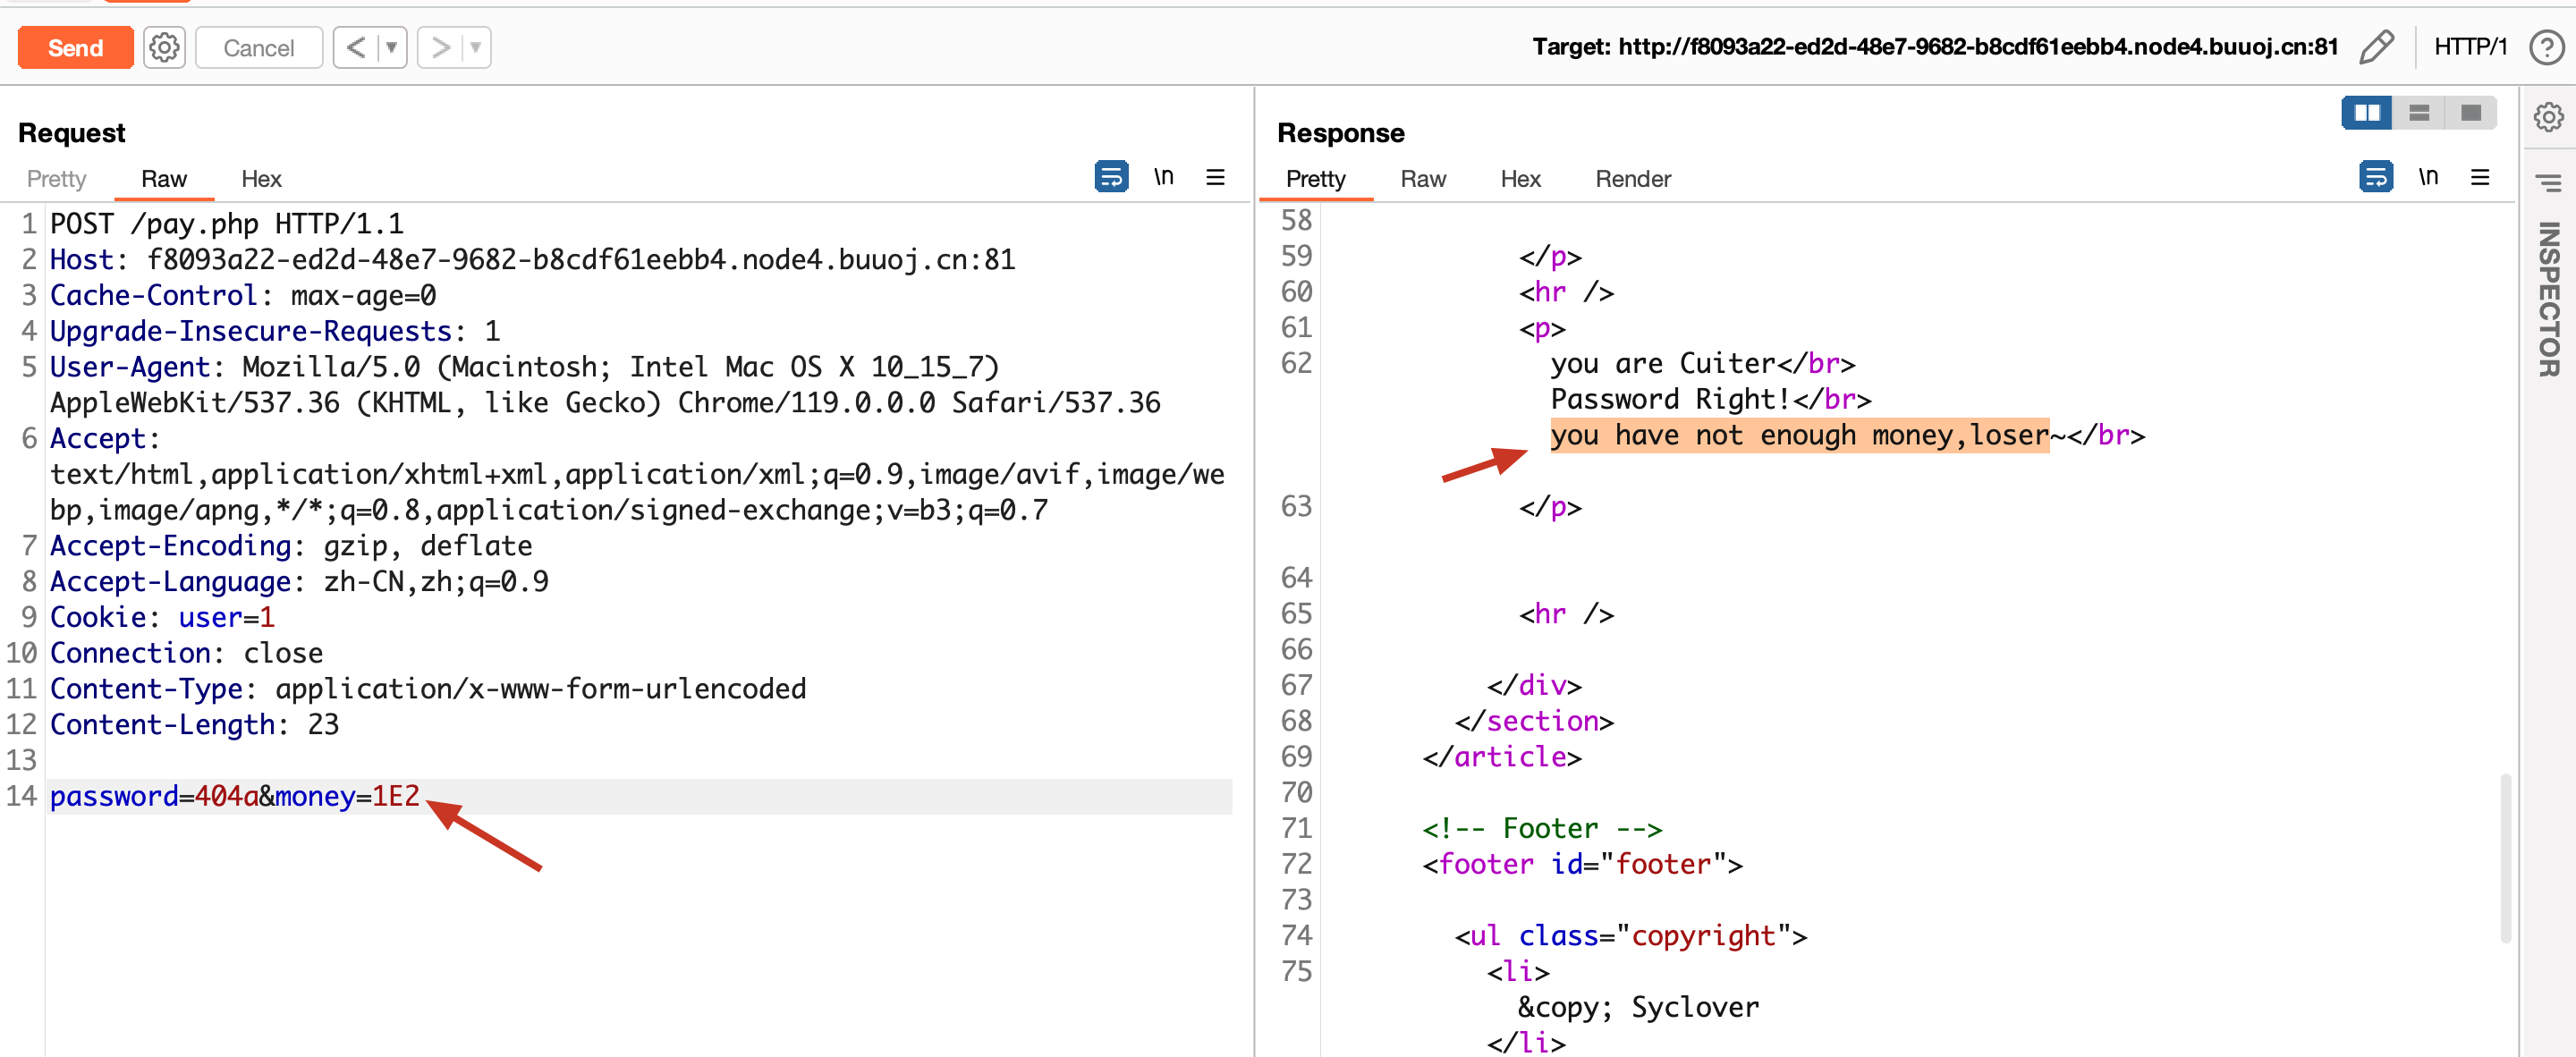Click the Accept-Language header line
Viewport: 2576px width, 1057px height.
point(299,582)
